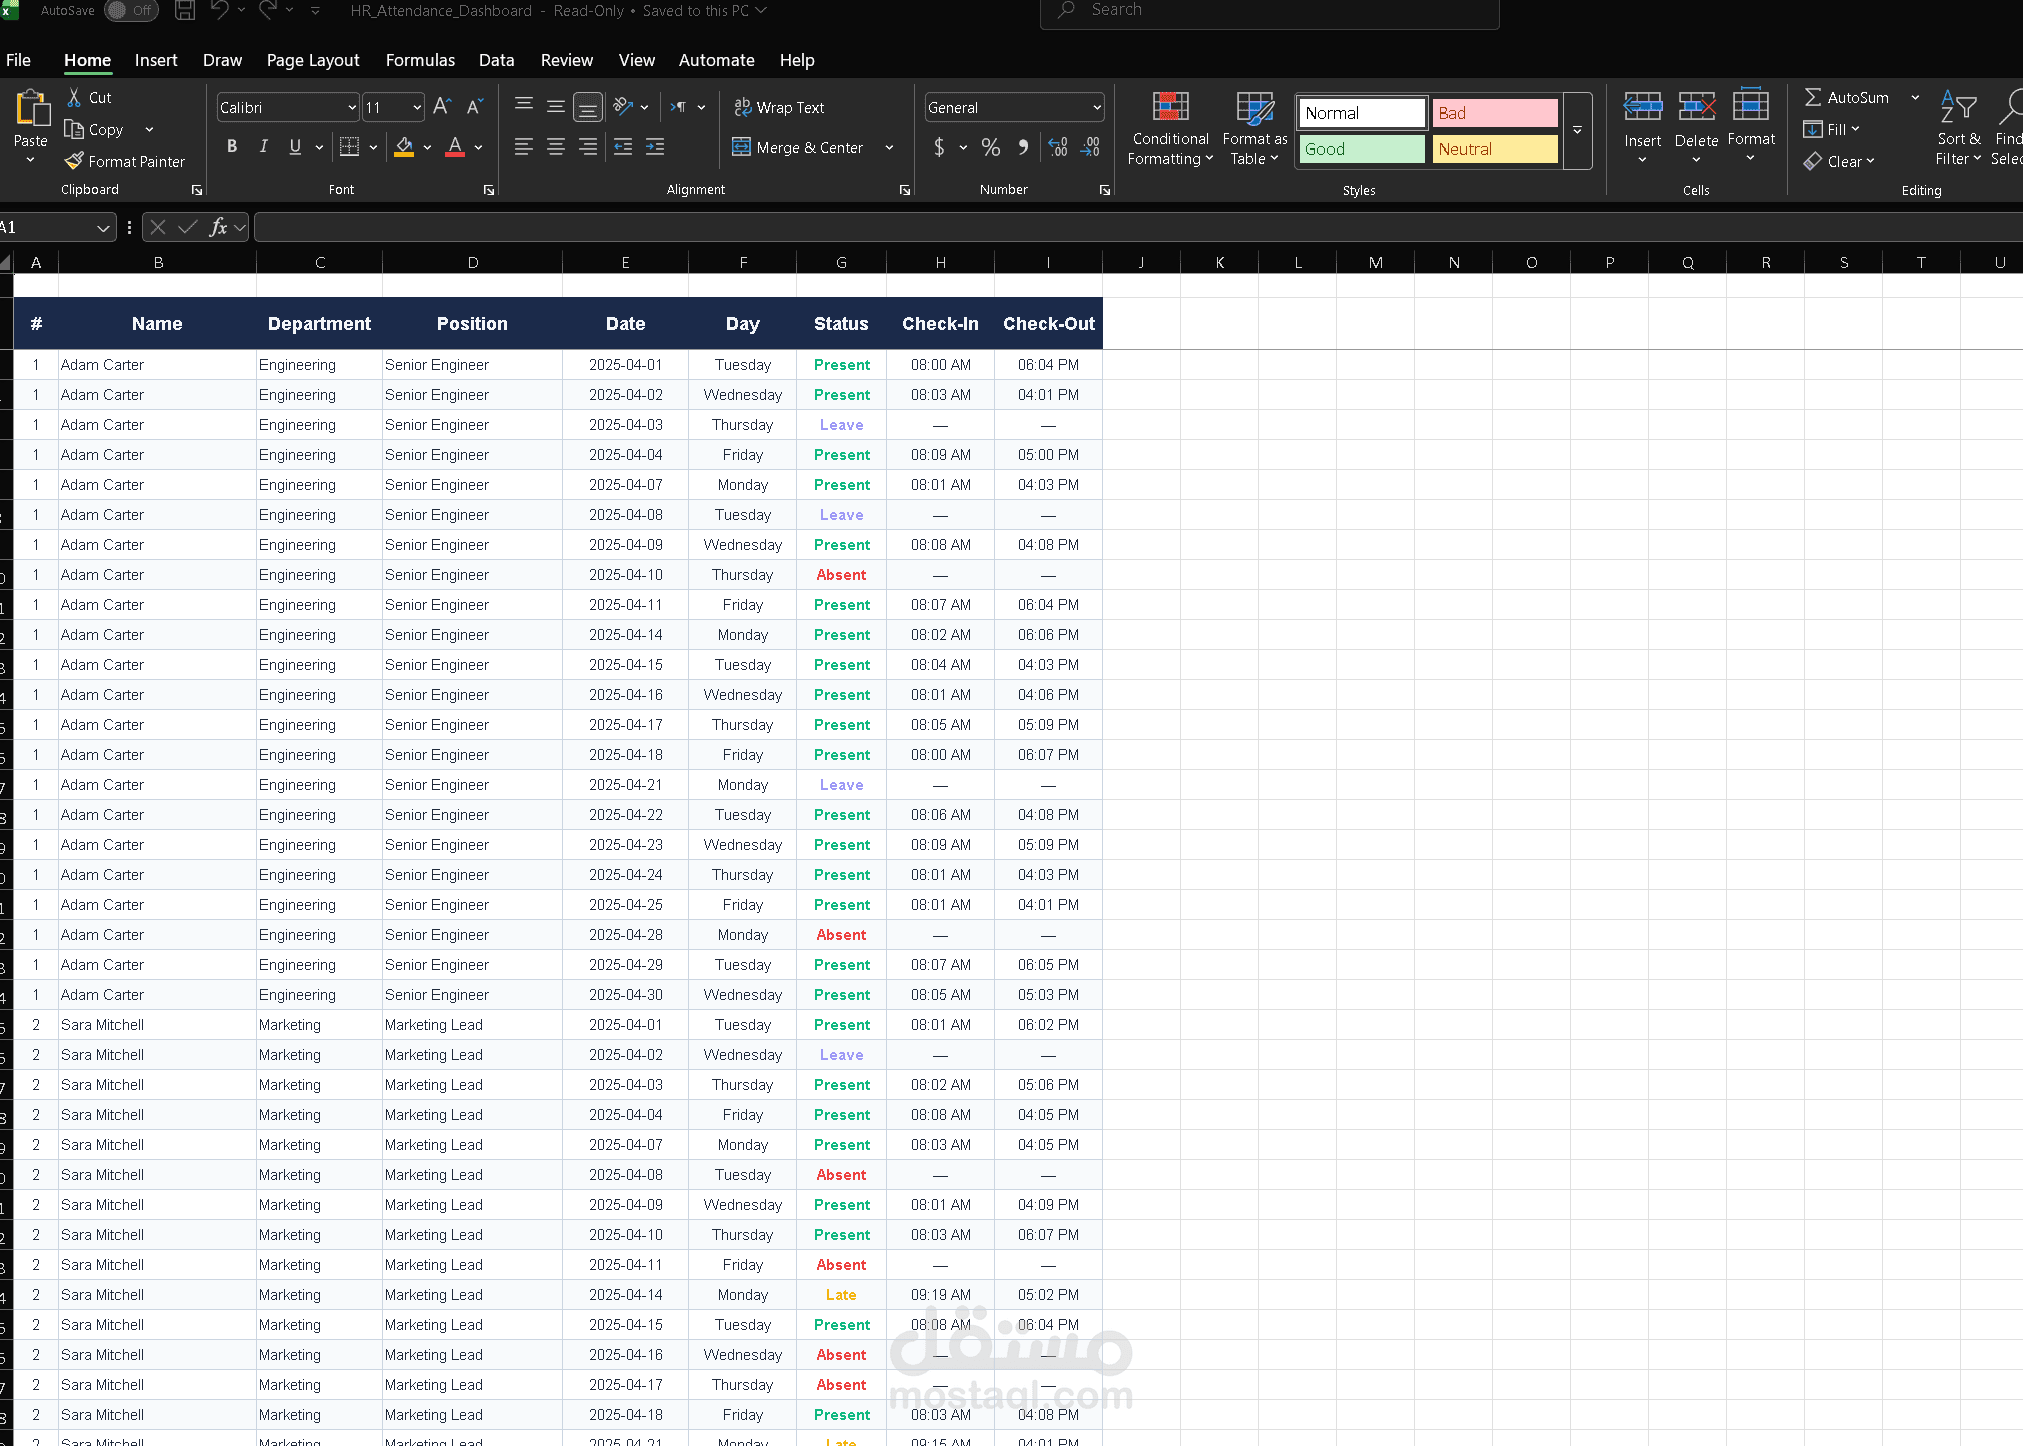
Task: Click the Save floppy disk icon
Action: point(185,10)
